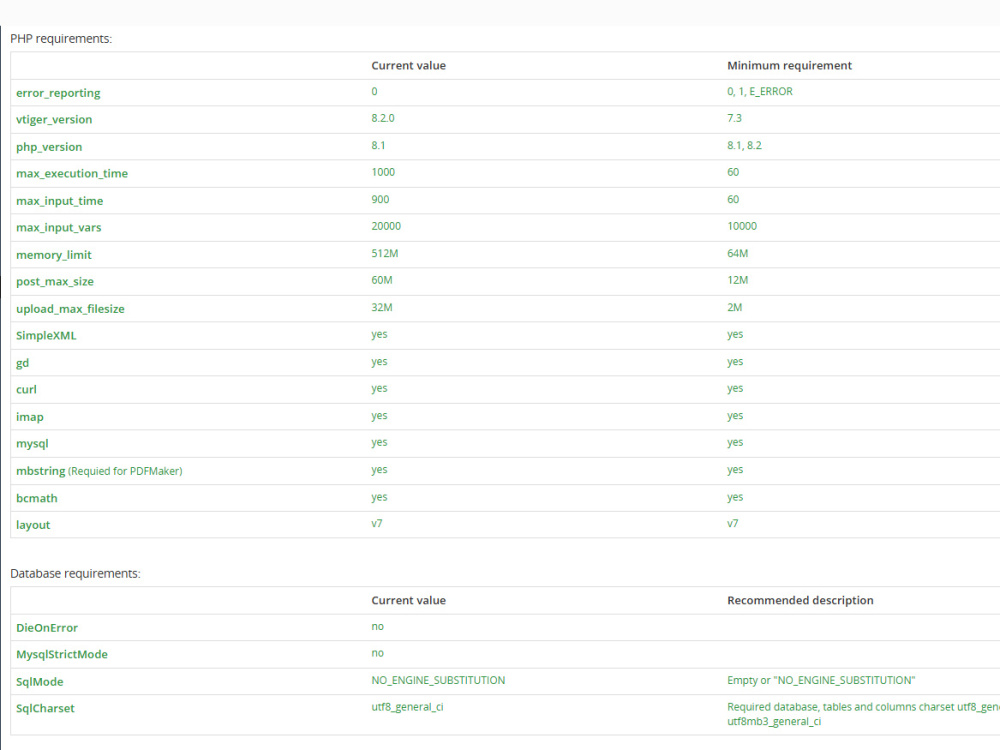Screen dimensions: 1000x750
Task: Click the 8.2.0 vtiger version value
Action: (x=383, y=119)
